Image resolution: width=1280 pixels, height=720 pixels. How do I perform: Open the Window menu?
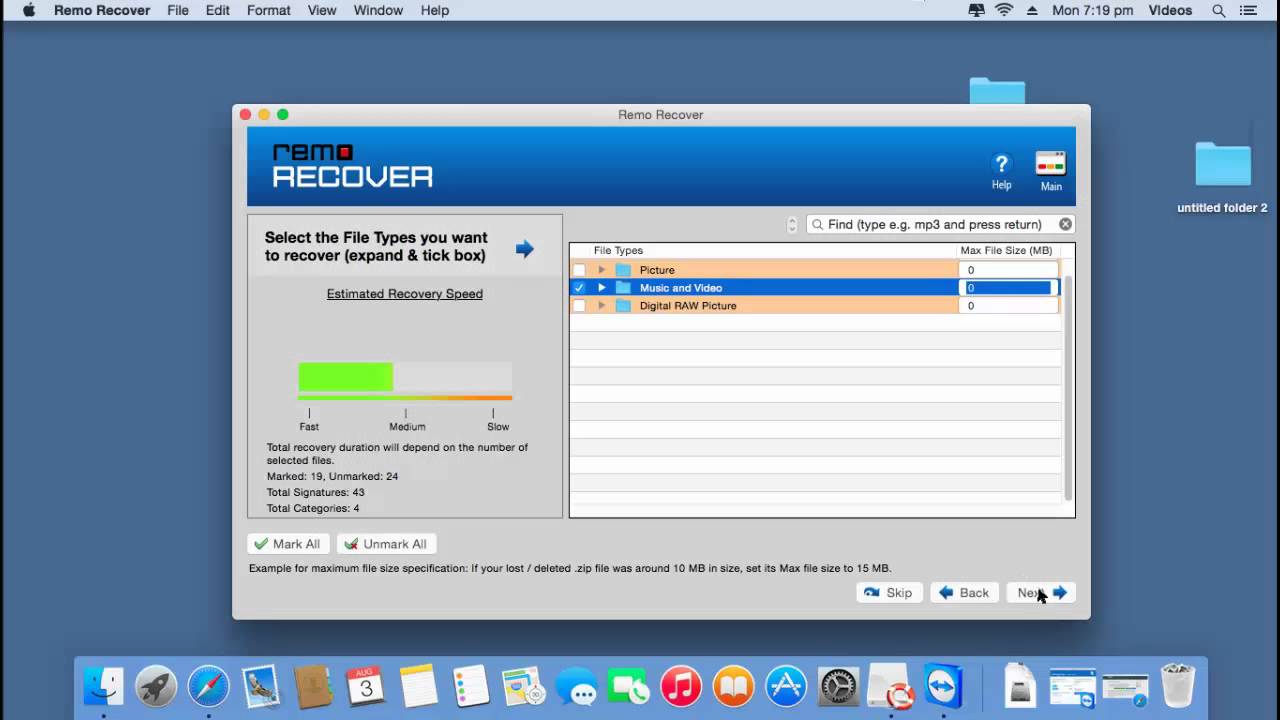(378, 10)
